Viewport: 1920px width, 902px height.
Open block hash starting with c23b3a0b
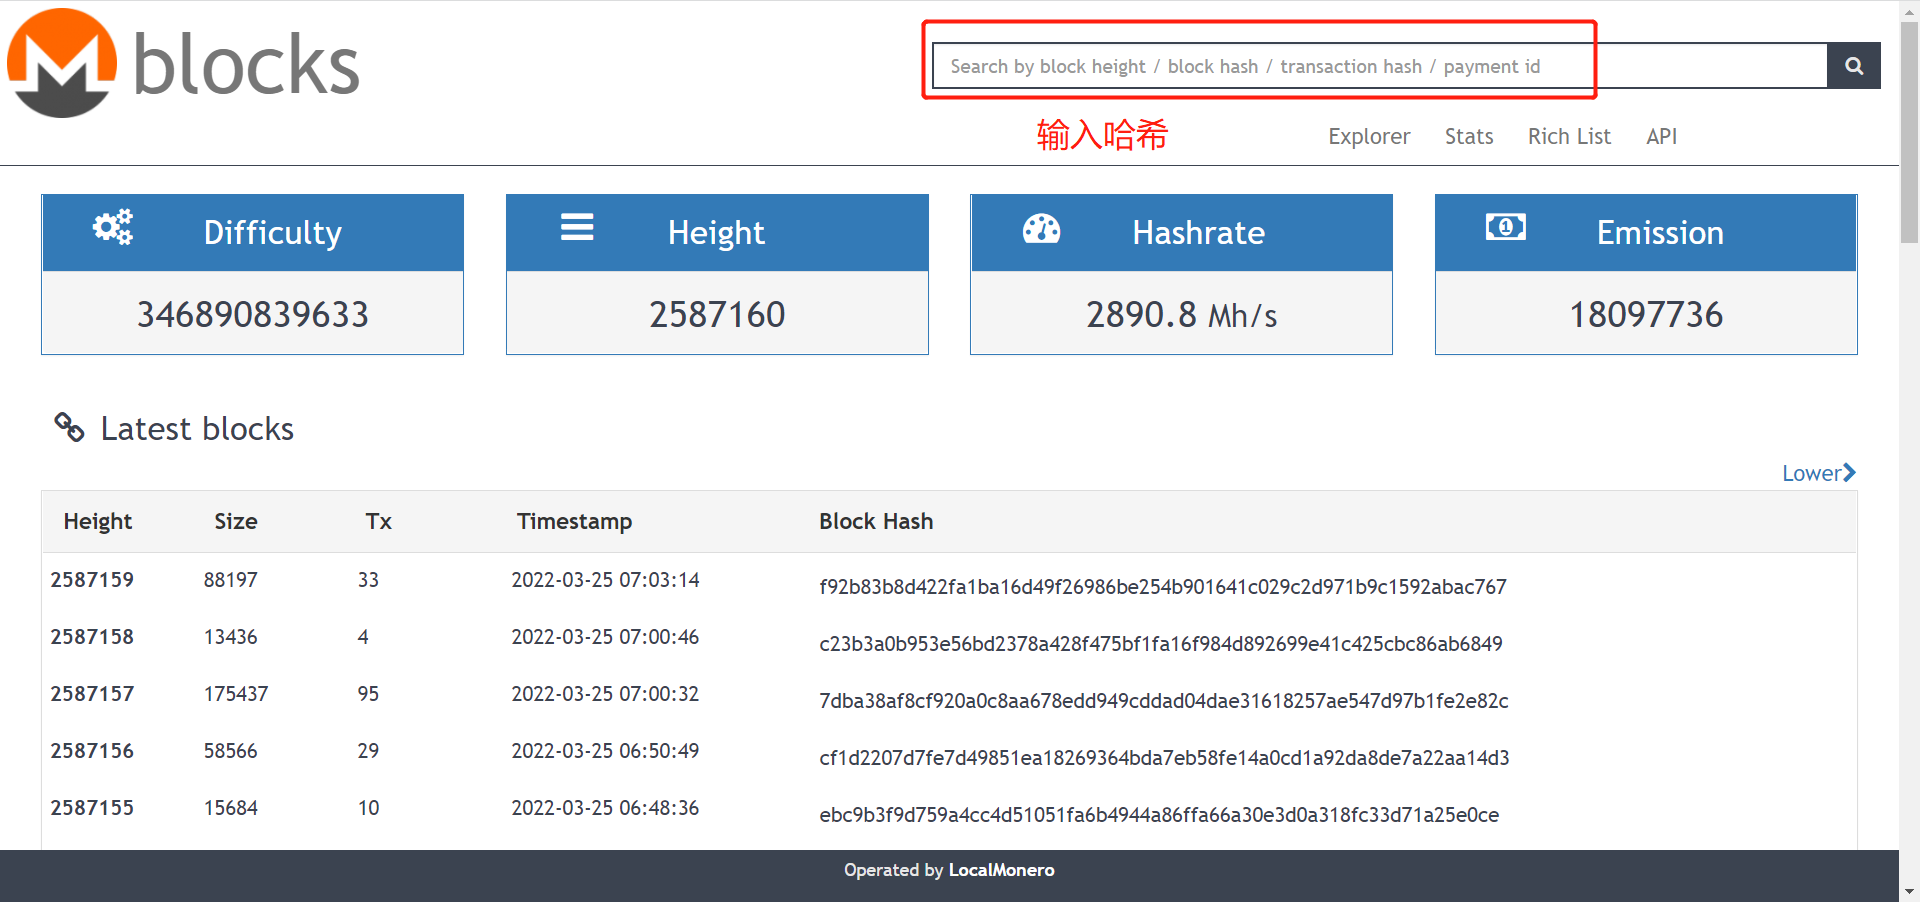click(x=1160, y=644)
